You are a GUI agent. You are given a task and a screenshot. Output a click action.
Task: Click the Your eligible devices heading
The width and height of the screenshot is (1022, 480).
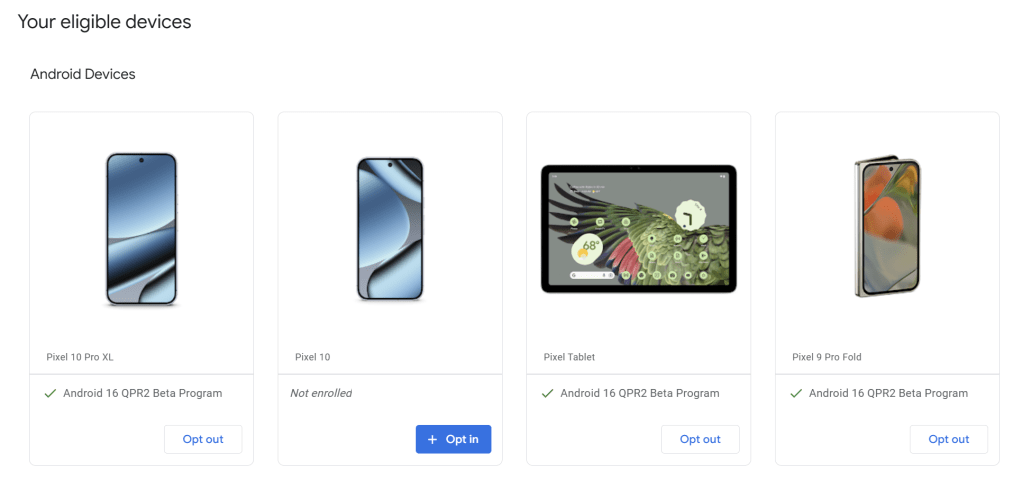click(104, 22)
